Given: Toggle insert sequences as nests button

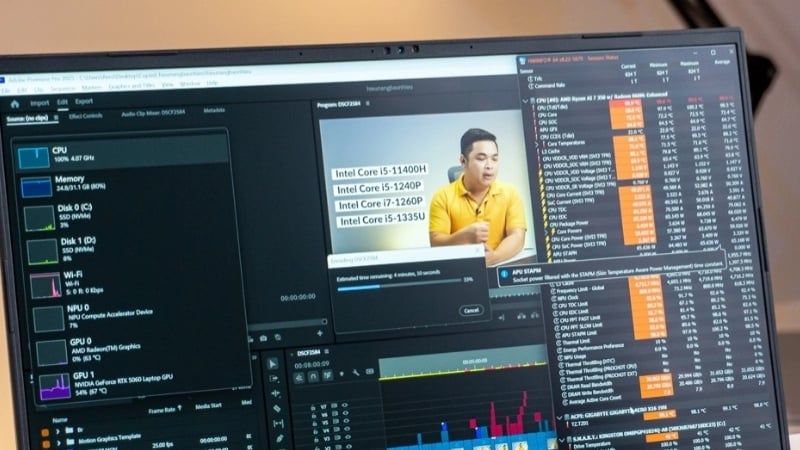Looking at the screenshot, I should point(299,378).
